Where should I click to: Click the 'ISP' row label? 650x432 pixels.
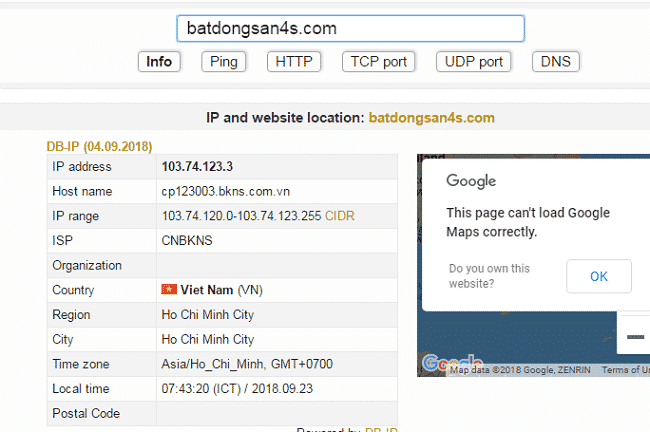point(62,241)
